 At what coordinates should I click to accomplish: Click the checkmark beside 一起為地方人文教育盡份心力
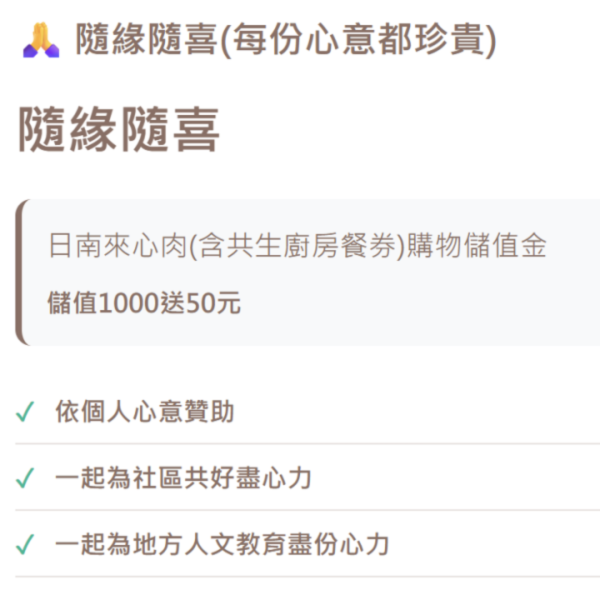pos(25,545)
